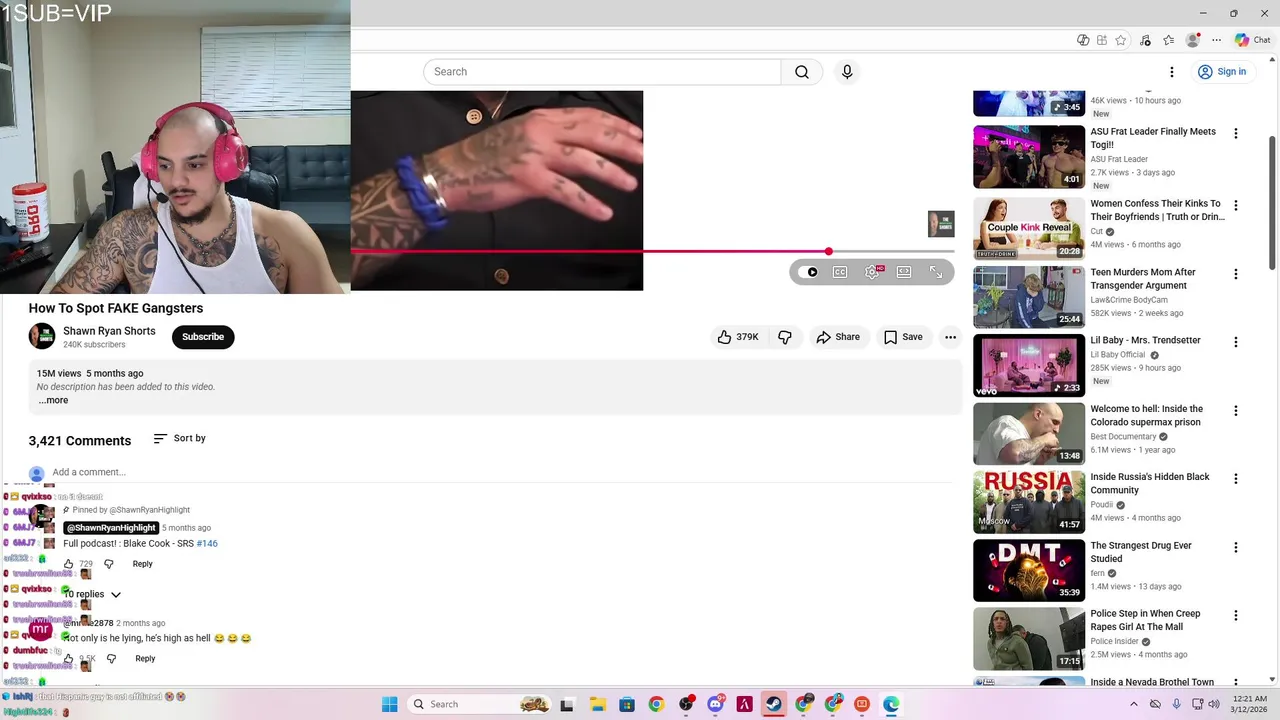Open File Explorer from the taskbar
The height and width of the screenshot is (720, 1280).
[x=597, y=704]
